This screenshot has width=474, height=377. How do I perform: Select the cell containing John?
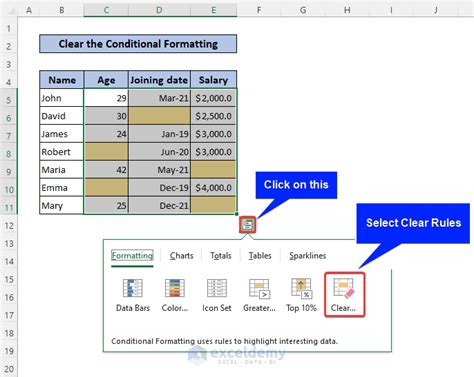[x=62, y=98]
